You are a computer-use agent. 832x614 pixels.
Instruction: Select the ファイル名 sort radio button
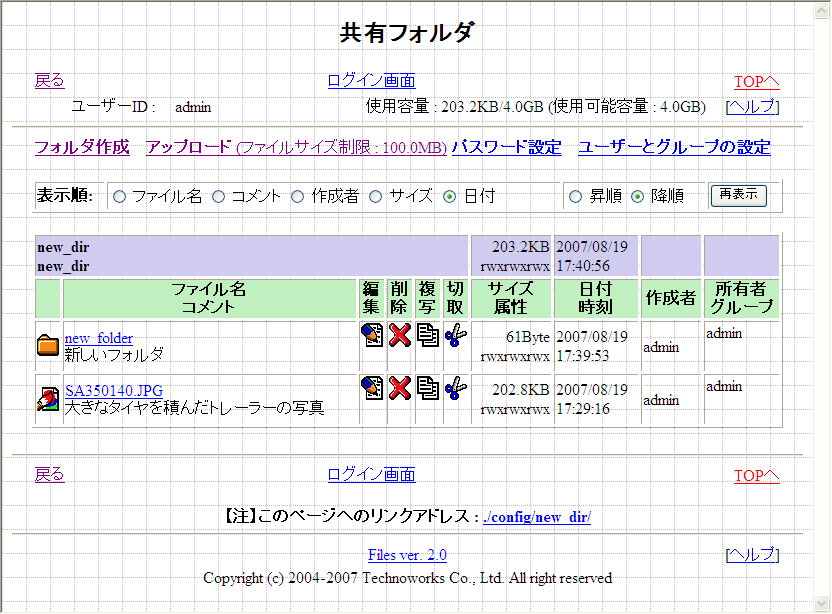click(x=120, y=197)
